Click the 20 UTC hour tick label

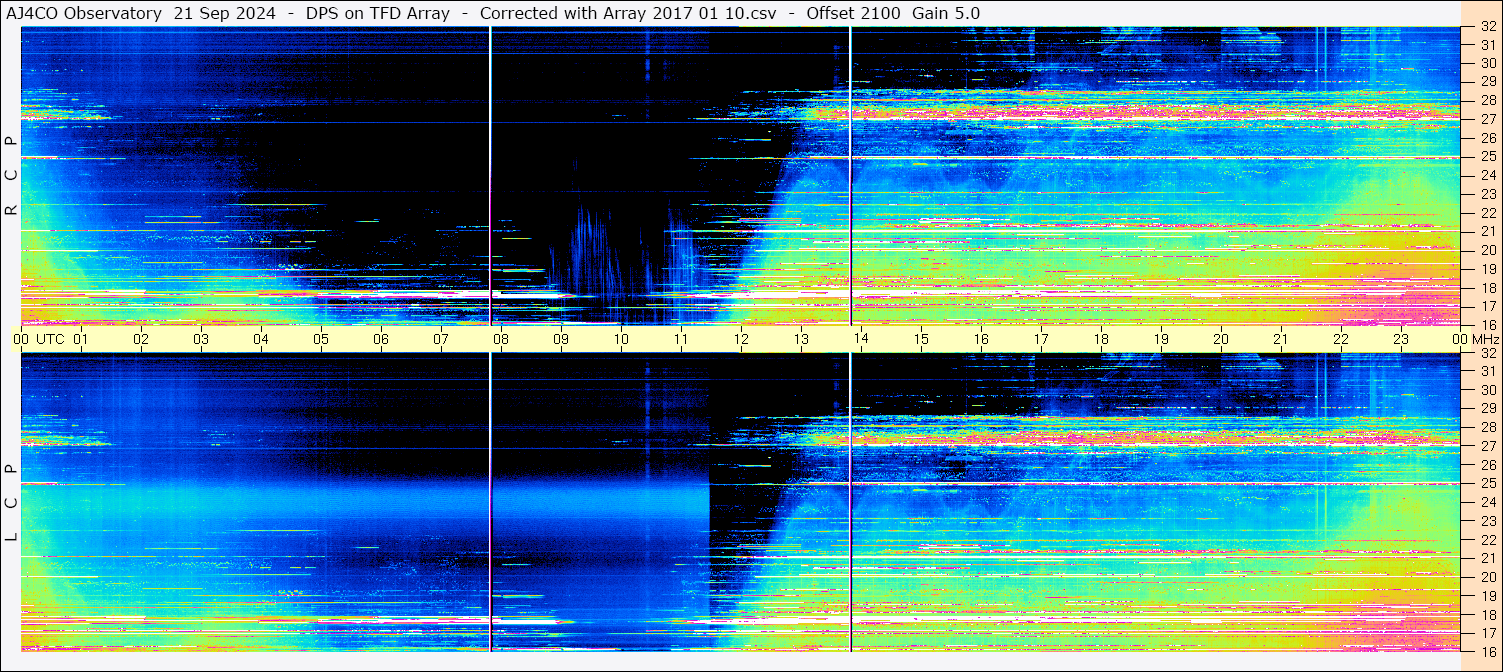tap(1220, 339)
